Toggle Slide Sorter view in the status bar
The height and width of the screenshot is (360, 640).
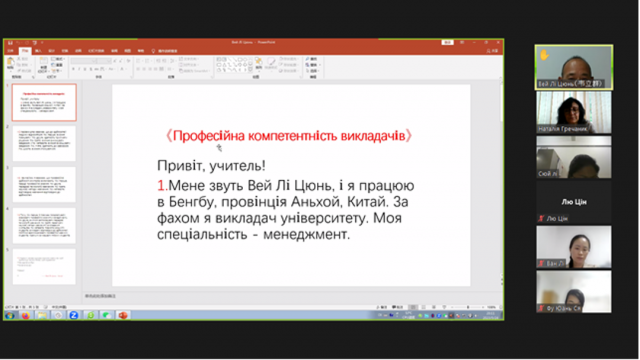424,307
